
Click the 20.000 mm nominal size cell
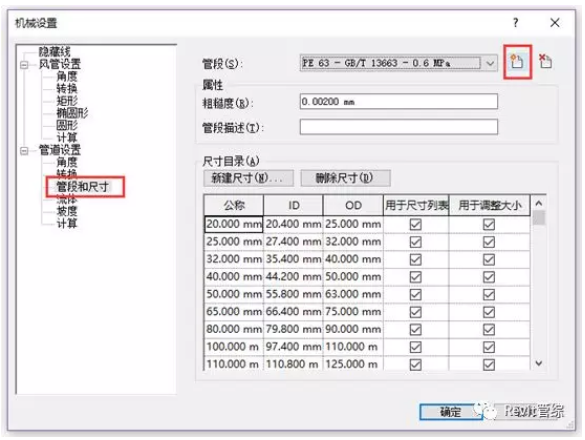[234, 224]
